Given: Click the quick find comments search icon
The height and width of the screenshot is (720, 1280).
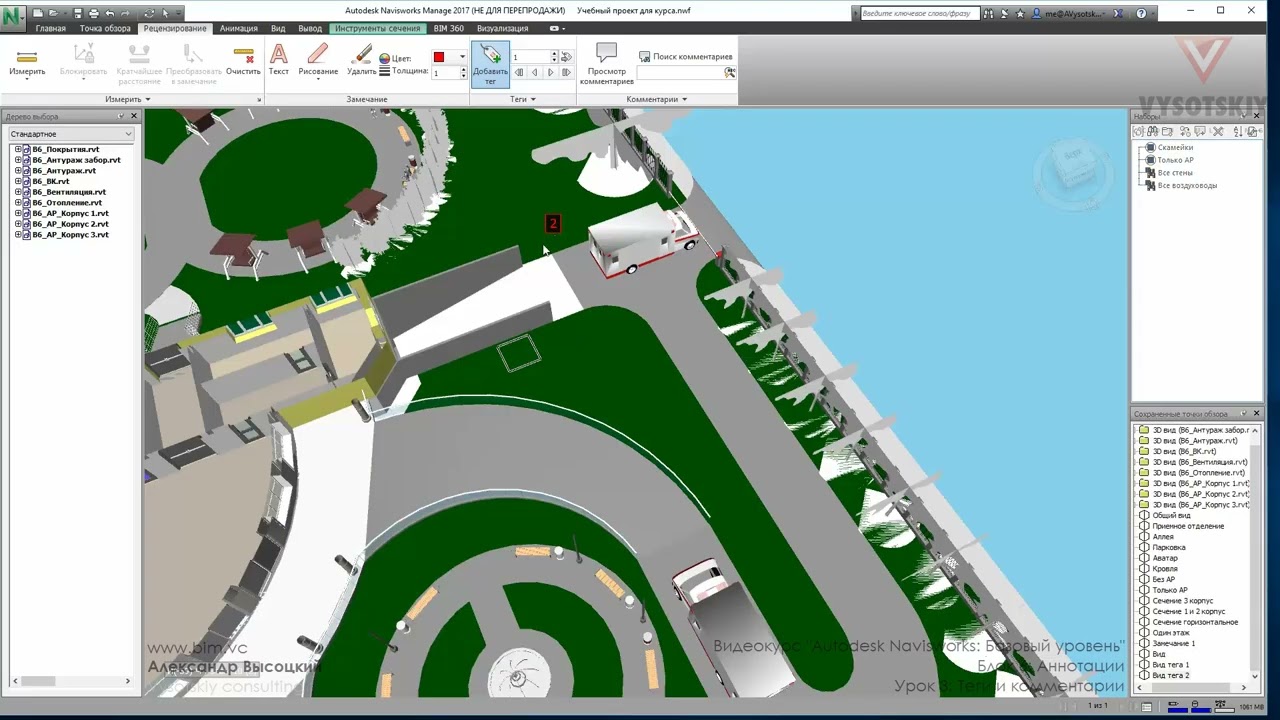Looking at the screenshot, I should click(730, 73).
